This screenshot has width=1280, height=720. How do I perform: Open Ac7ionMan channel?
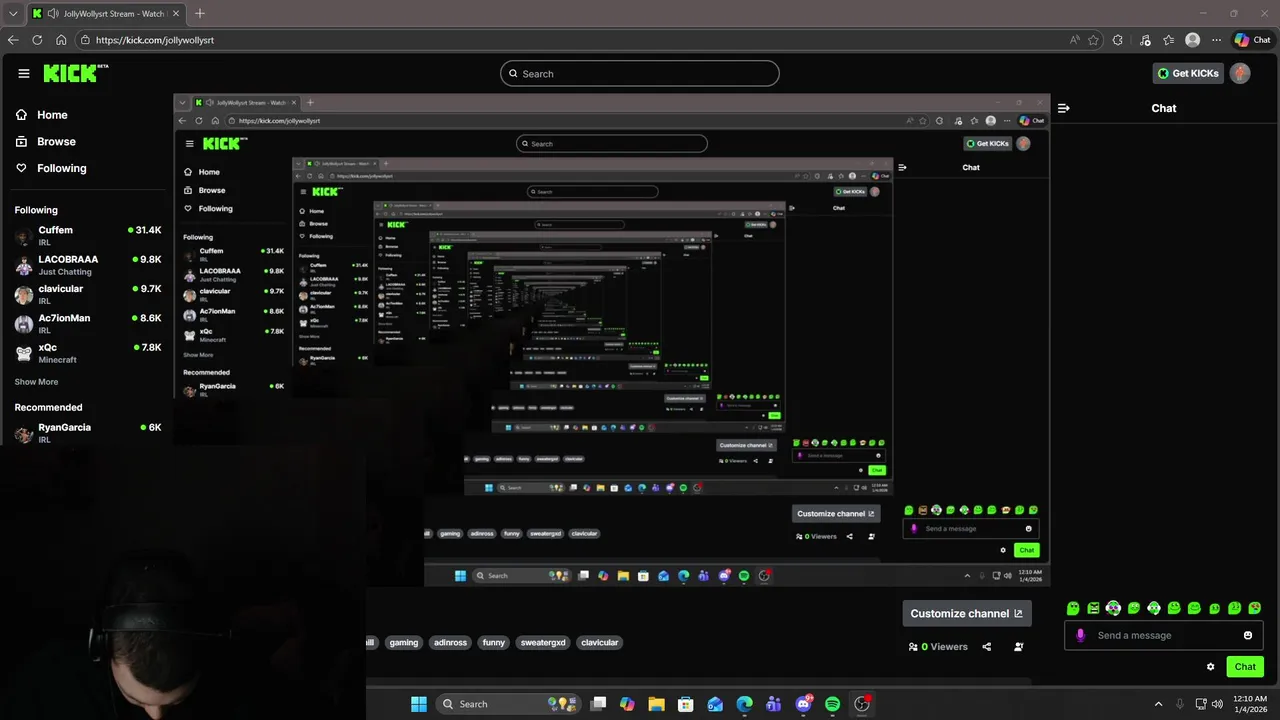[88, 324]
